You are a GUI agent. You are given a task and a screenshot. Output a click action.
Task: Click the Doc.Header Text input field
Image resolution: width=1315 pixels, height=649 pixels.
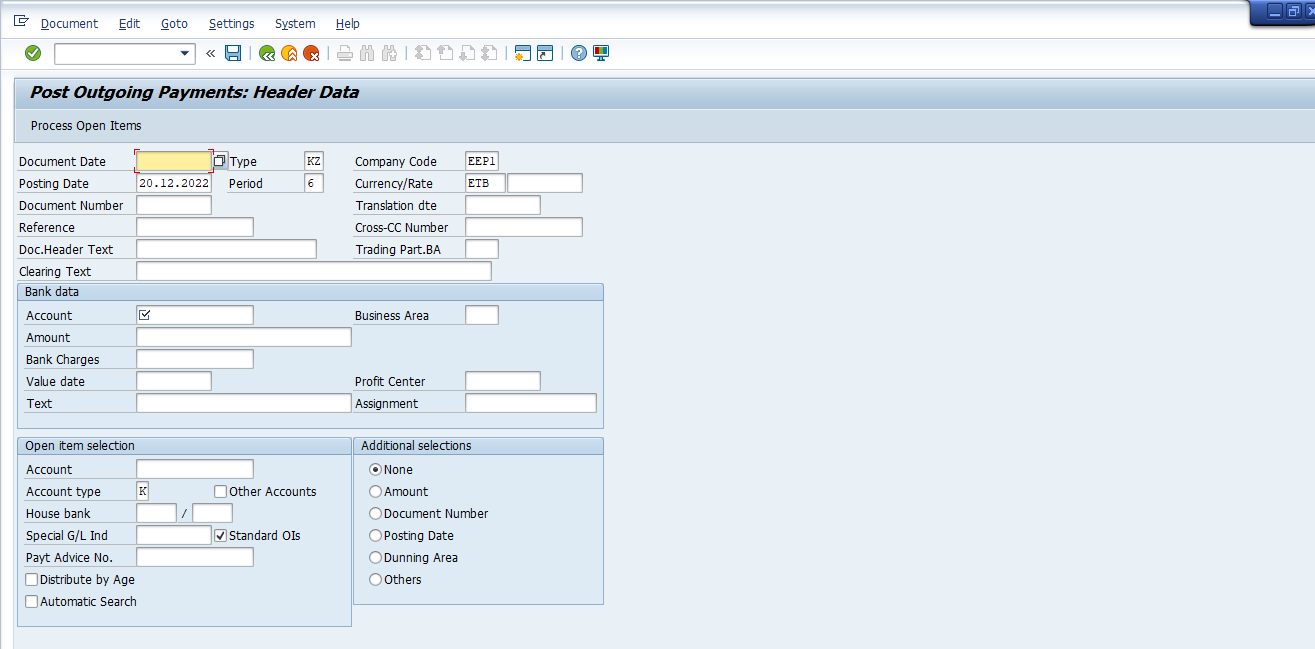pos(226,249)
